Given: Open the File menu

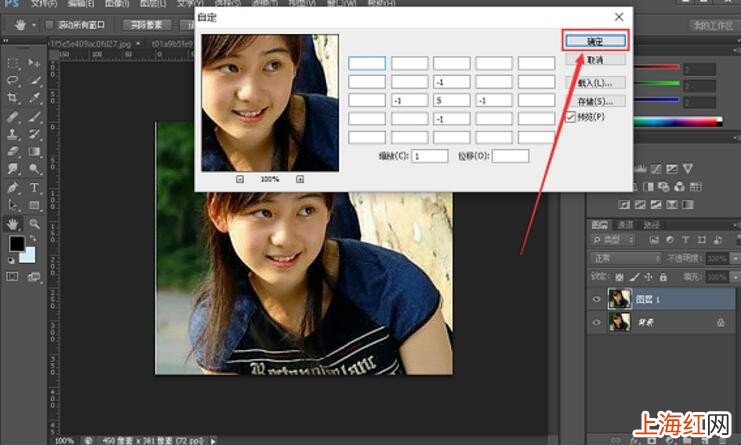Looking at the screenshot, I should click(x=43, y=3).
